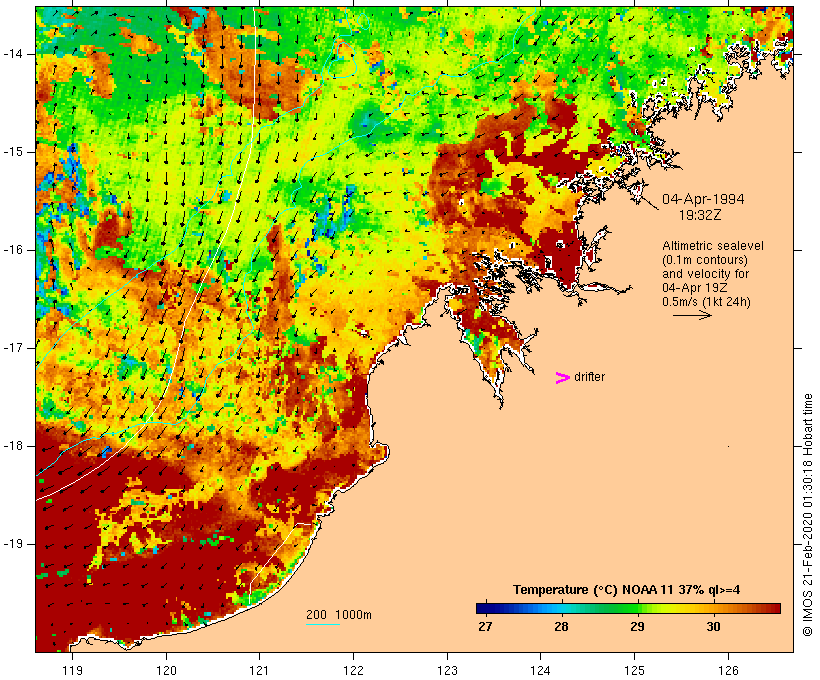Click latitude axis label -15
820x680 pixels.
[13, 152]
